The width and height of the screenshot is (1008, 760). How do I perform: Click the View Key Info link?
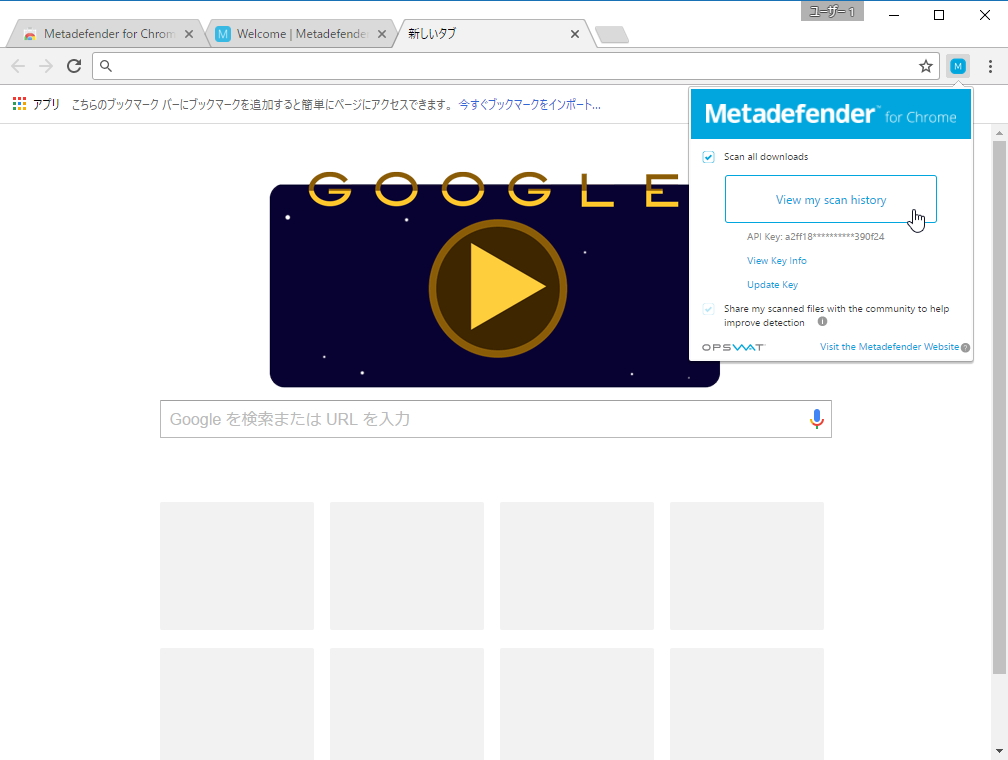pos(777,260)
